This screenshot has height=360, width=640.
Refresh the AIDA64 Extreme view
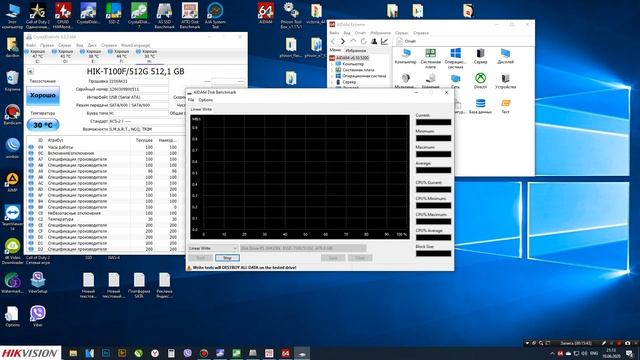(x=363, y=41)
